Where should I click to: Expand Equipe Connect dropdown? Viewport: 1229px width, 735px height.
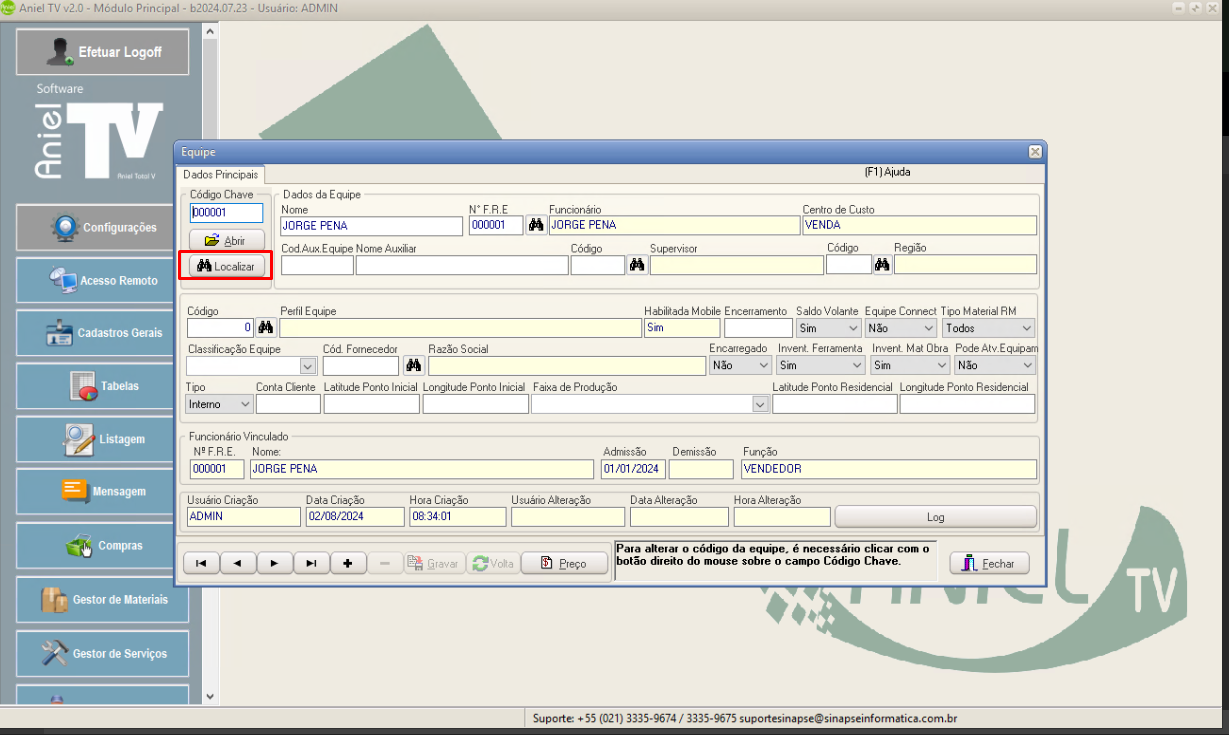pos(928,328)
